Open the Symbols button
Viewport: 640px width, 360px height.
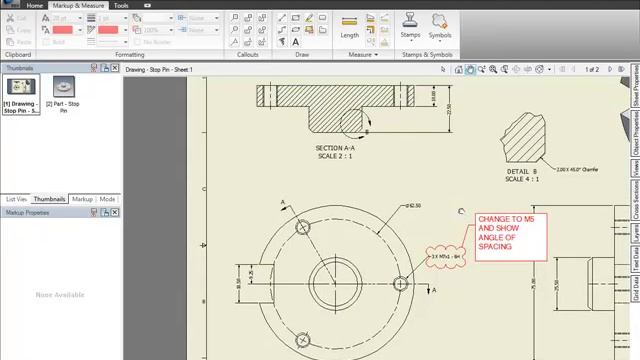(x=440, y=27)
